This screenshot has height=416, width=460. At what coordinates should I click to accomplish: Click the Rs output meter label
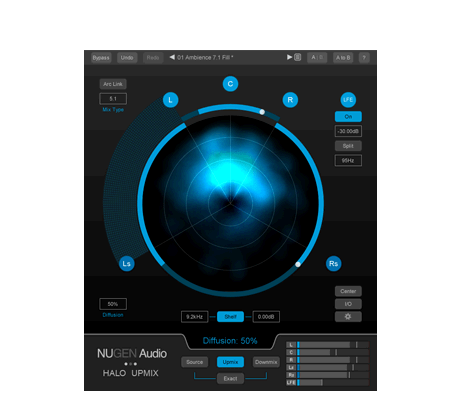coord(291,375)
